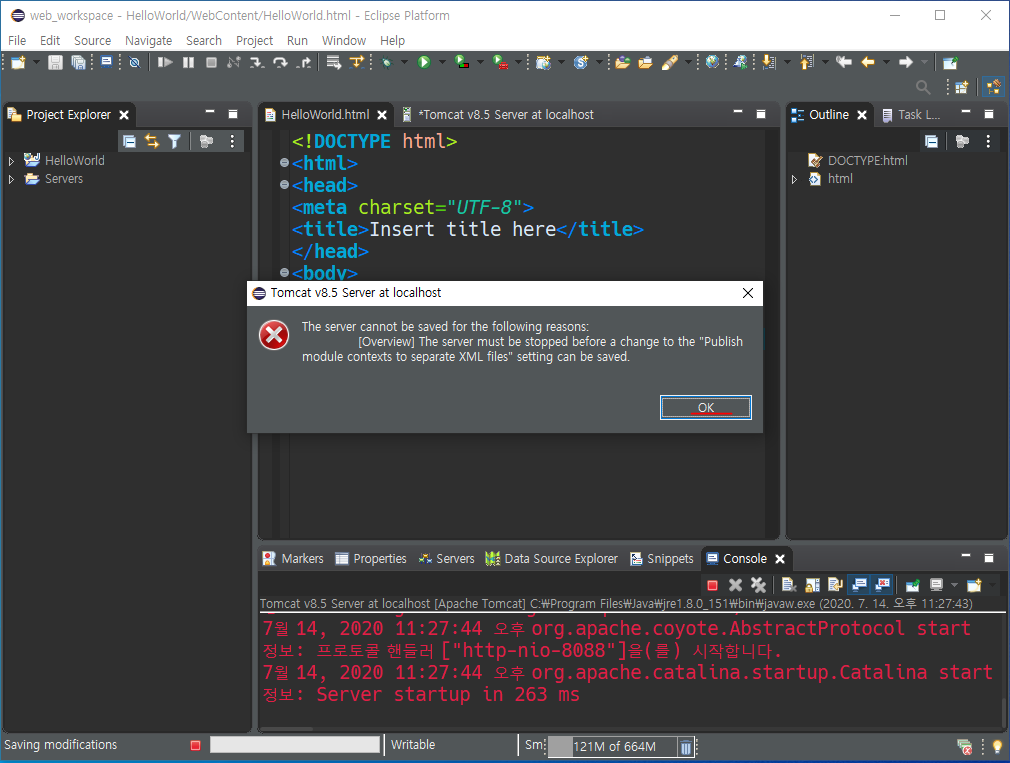Expand the Servers folder node
The height and width of the screenshot is (763, 1010).
pyautogui.click(x=11, y=179)
